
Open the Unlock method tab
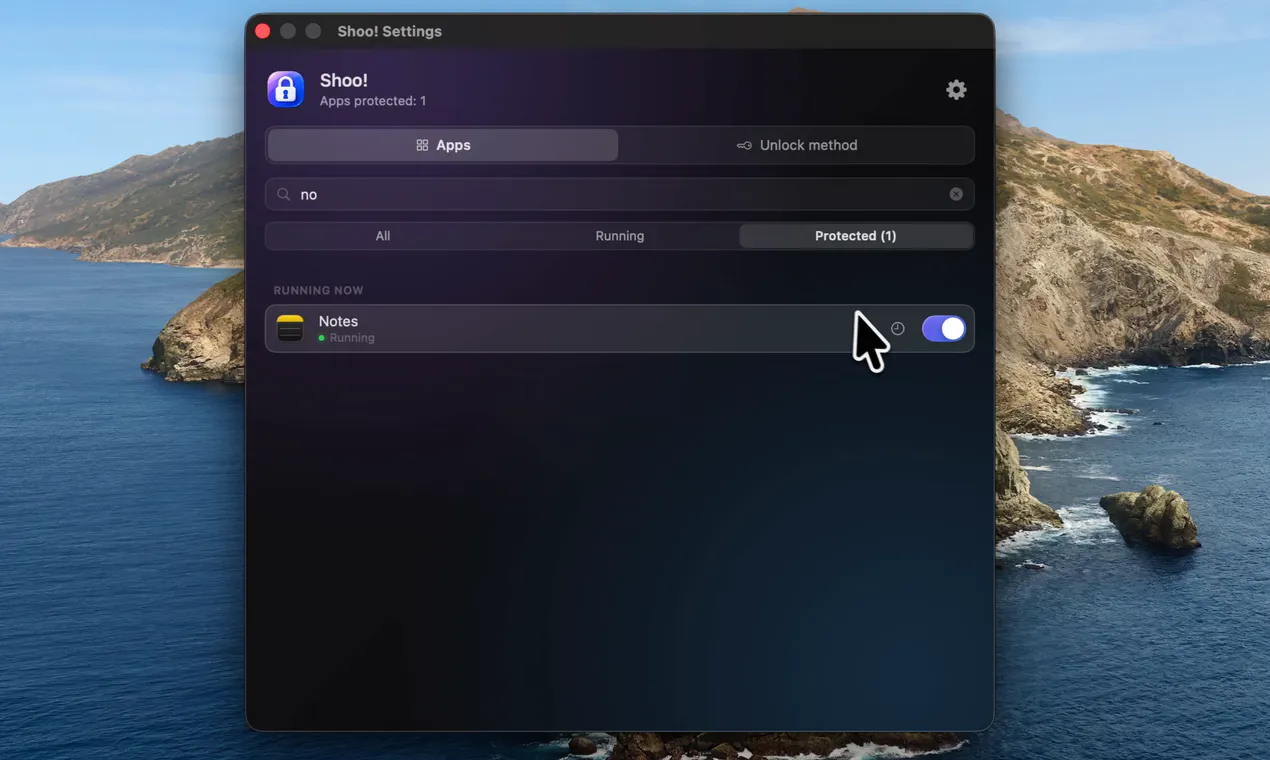(x=797, y=145)
